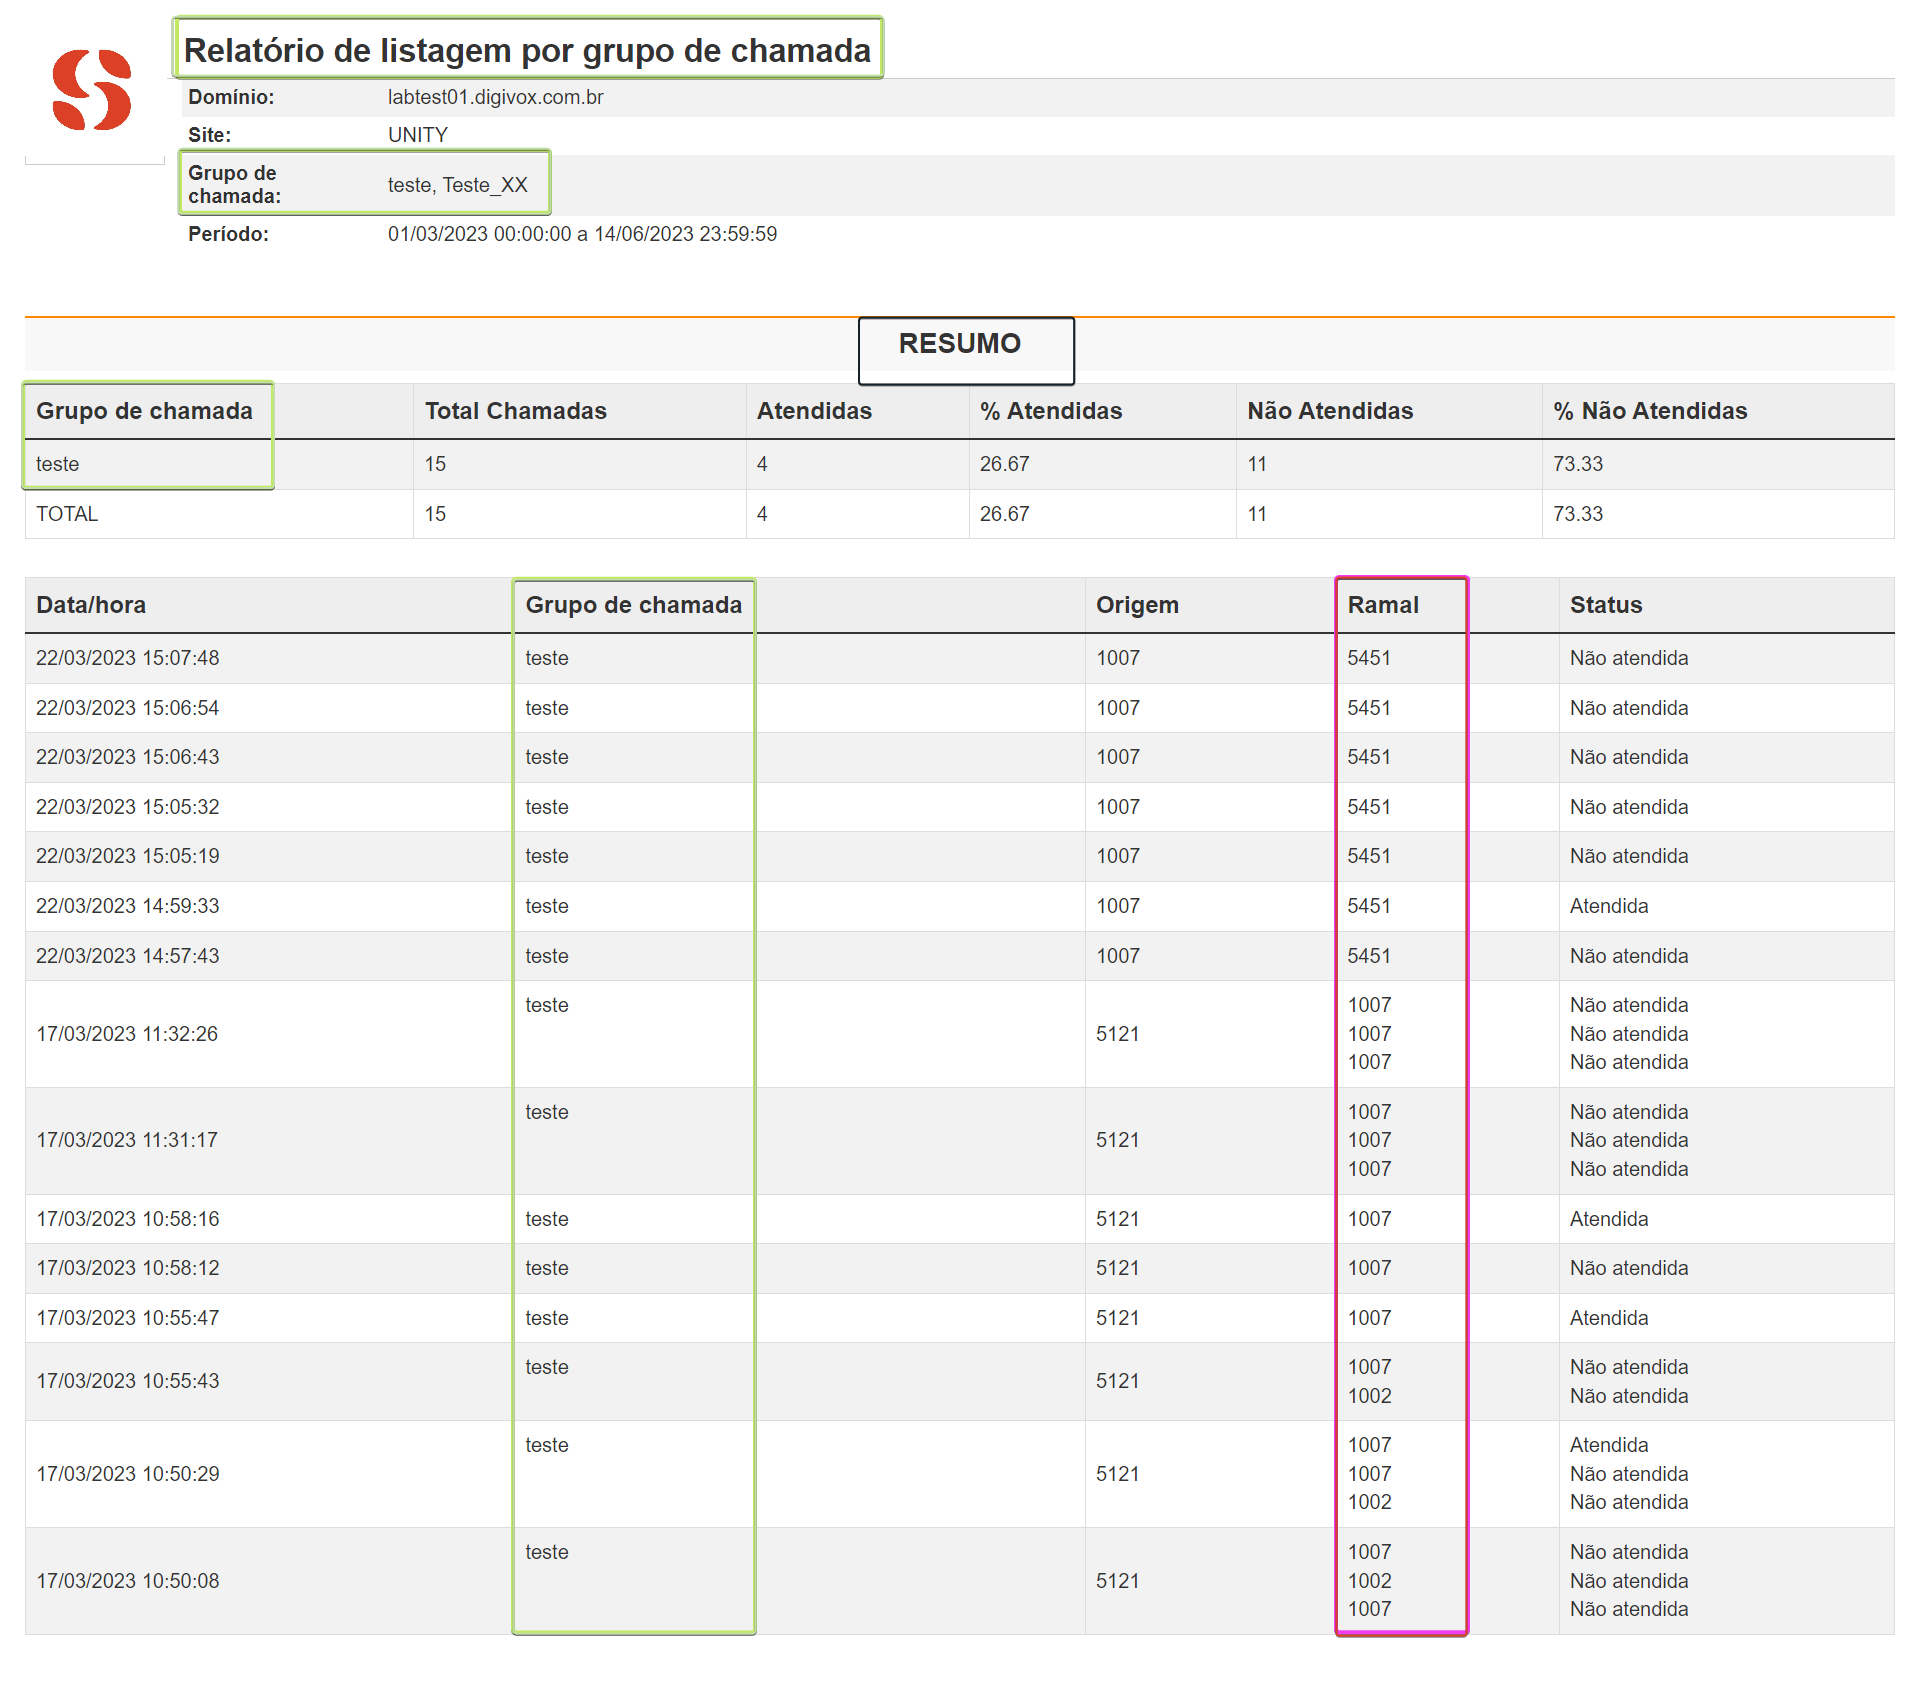Click the RESUMO section header

(x=963, y=344)
